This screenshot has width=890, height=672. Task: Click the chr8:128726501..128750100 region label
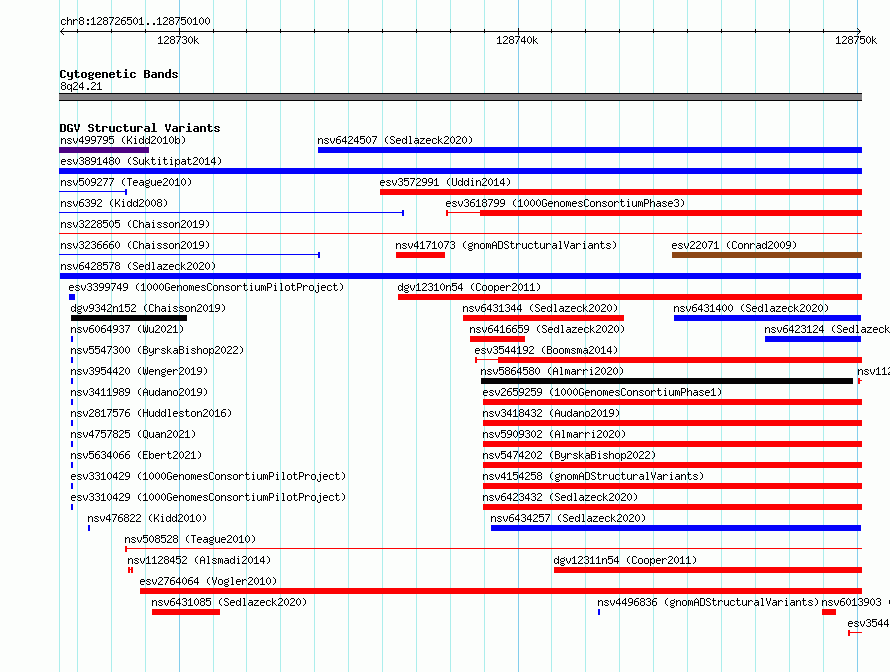[x=135, y=21]
